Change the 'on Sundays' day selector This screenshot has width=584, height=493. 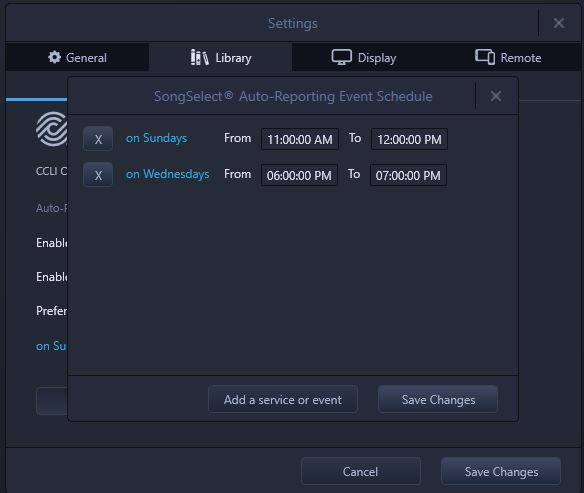[x=156, y=138]
